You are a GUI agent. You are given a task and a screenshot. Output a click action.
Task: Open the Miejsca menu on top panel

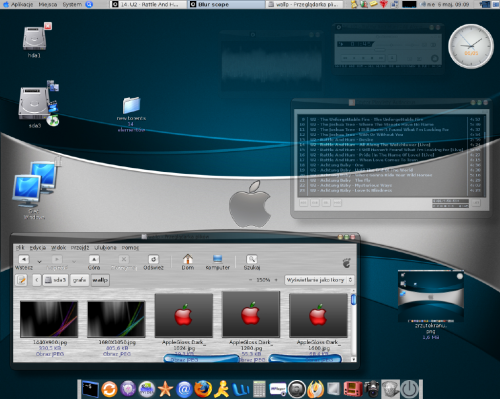pyautogui.click(x=48, y=4)
